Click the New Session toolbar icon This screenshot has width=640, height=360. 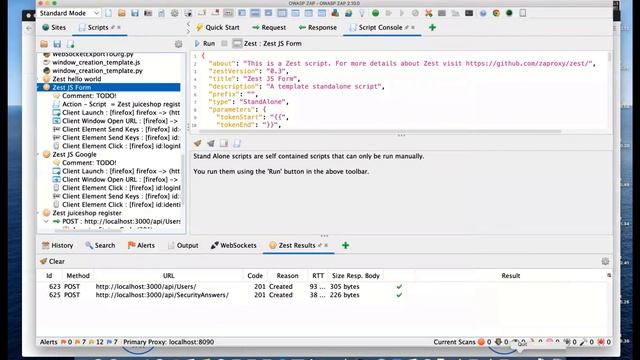109,13
